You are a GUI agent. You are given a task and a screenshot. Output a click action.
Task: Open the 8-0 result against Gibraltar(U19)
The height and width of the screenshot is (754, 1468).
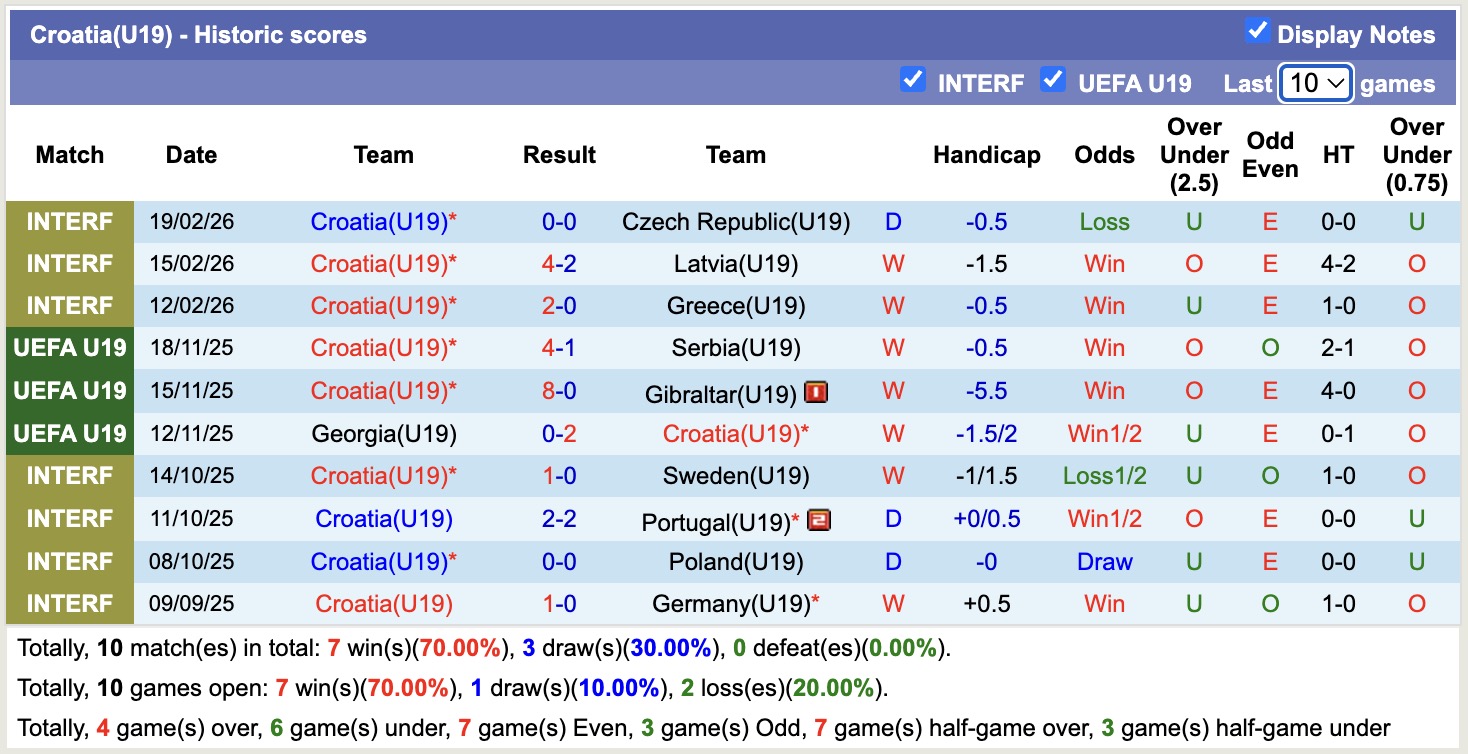(559, 391)
